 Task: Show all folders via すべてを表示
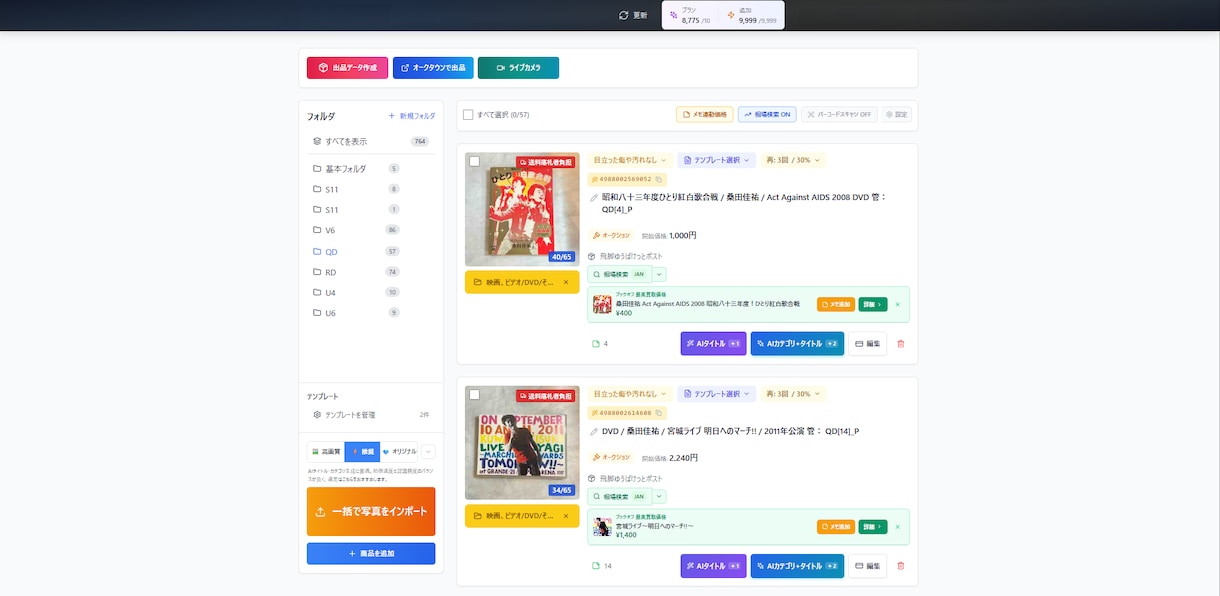(x=371, y=141)
